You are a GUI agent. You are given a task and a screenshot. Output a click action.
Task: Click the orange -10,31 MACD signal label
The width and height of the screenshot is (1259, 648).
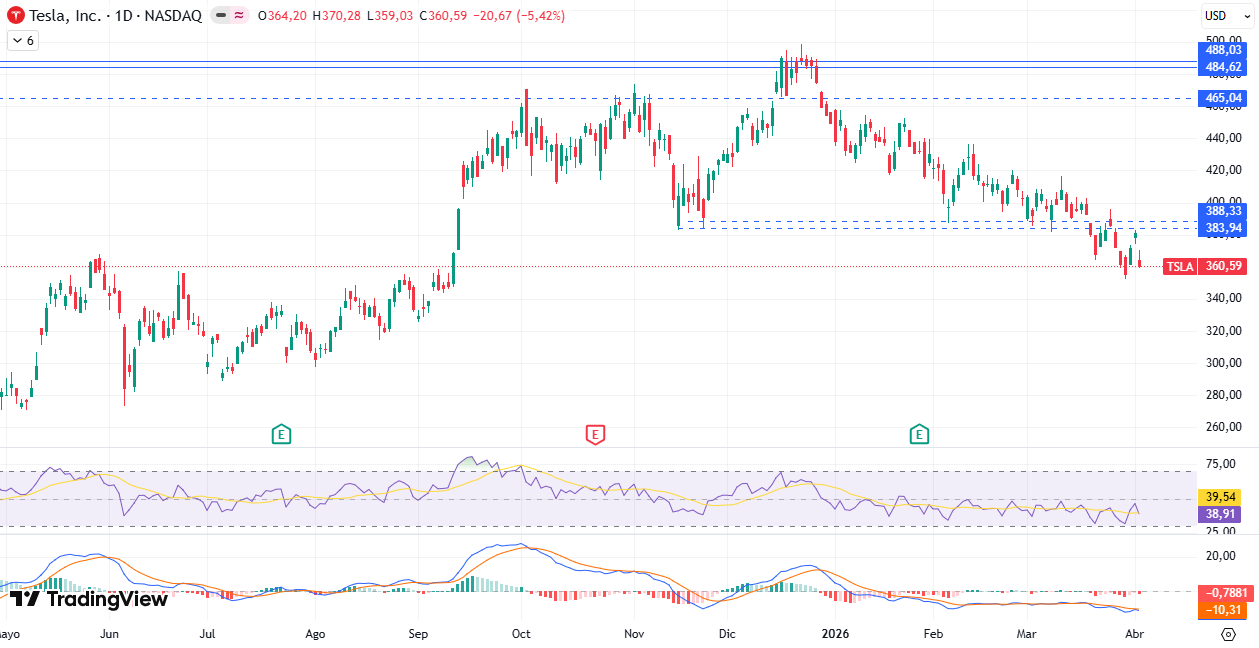point(1222,609)
